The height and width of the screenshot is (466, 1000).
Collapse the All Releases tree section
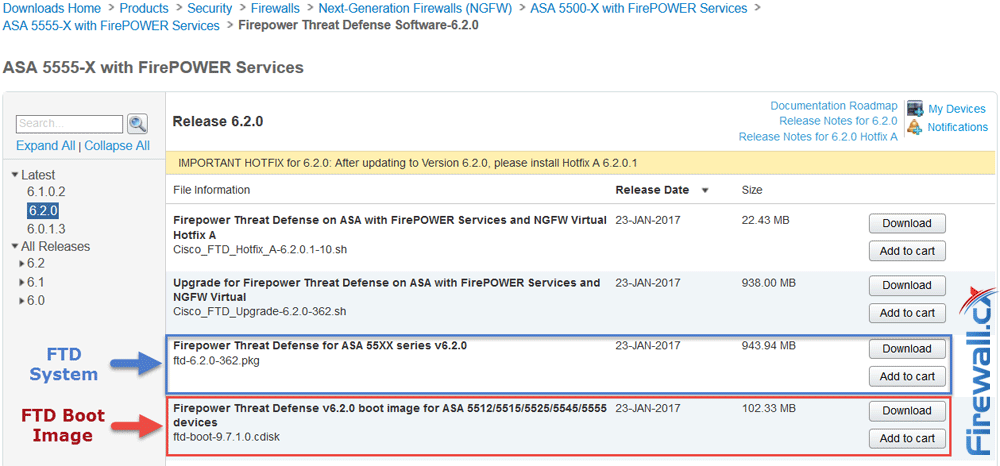click(x=15, y=247)
